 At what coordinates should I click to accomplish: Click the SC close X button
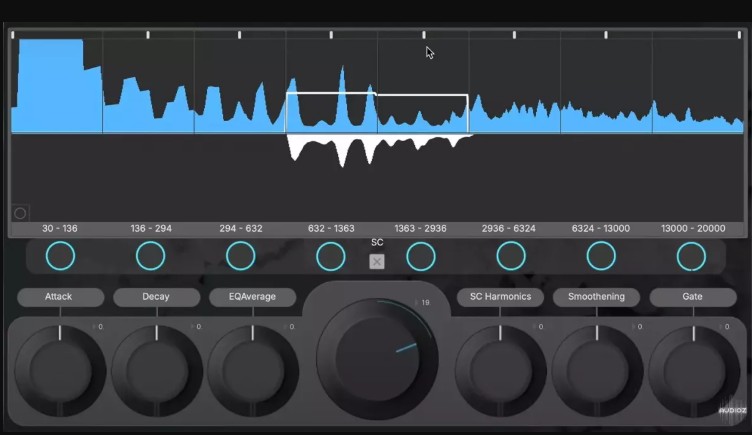click(x=377, y=261)
